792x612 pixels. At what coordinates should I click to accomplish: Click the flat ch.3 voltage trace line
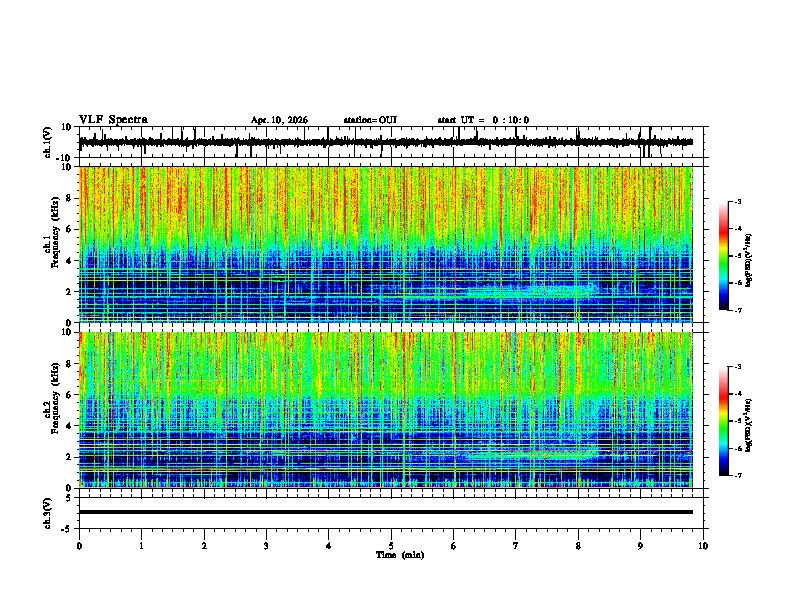[x=386, y=512]
